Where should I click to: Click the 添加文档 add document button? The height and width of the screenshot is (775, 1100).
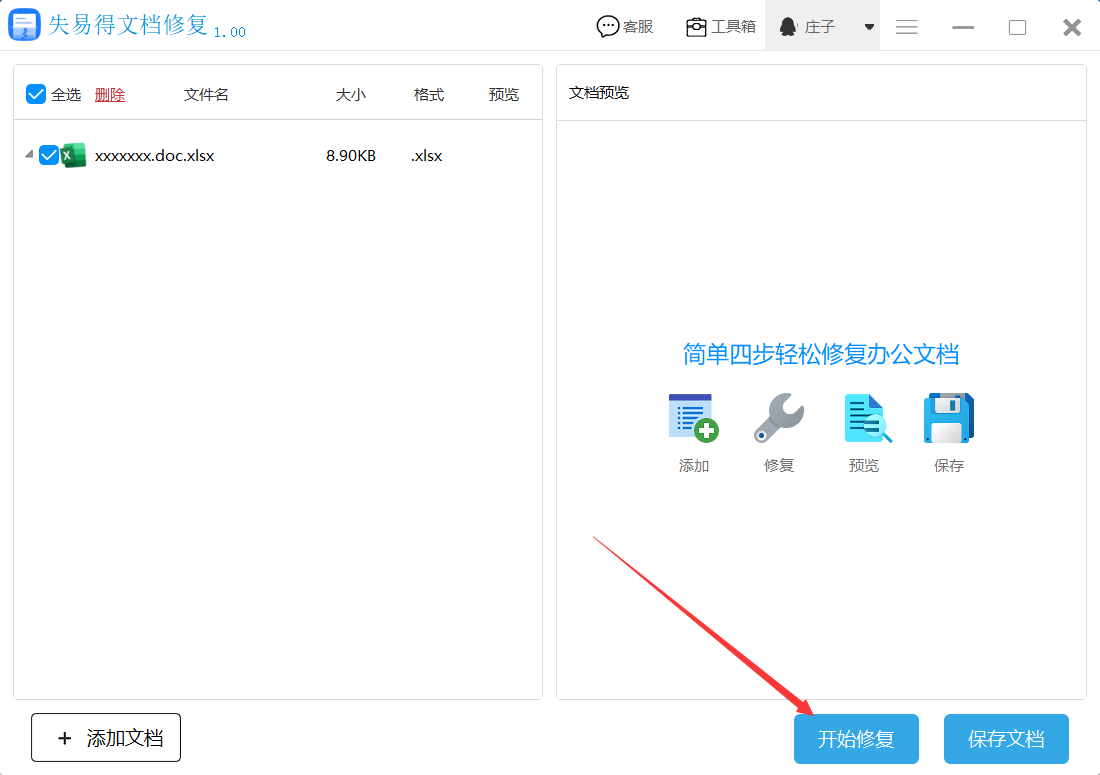pos(106,738)
